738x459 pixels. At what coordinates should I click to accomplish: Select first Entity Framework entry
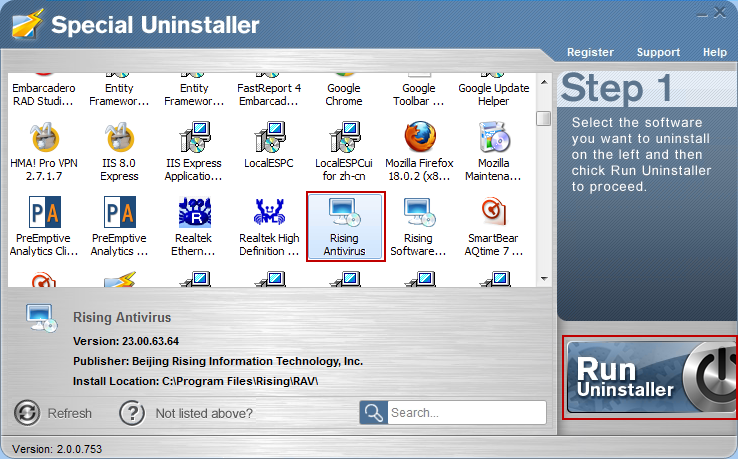coord(119,94)
